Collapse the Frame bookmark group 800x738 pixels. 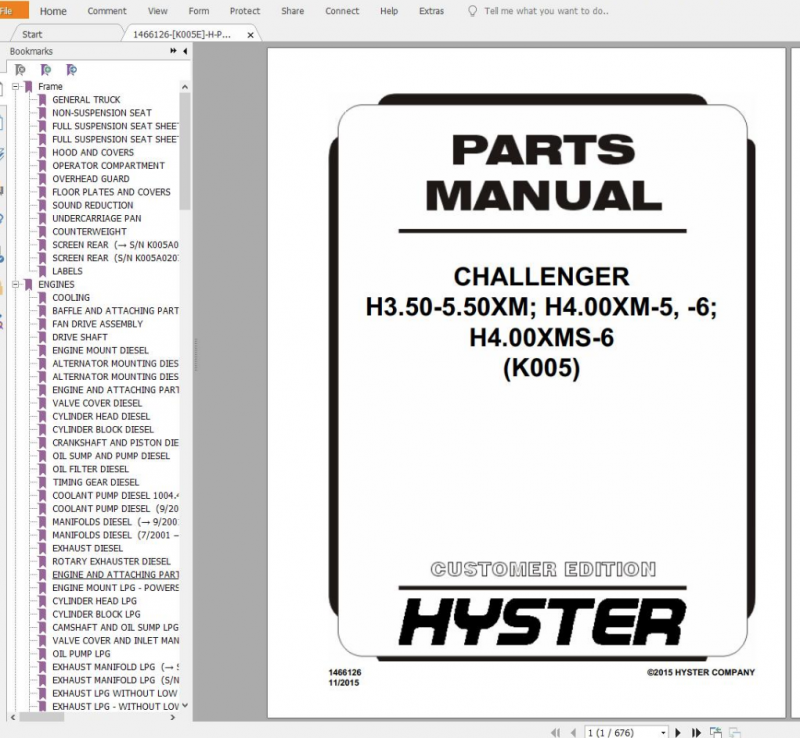tap(15, 86)
